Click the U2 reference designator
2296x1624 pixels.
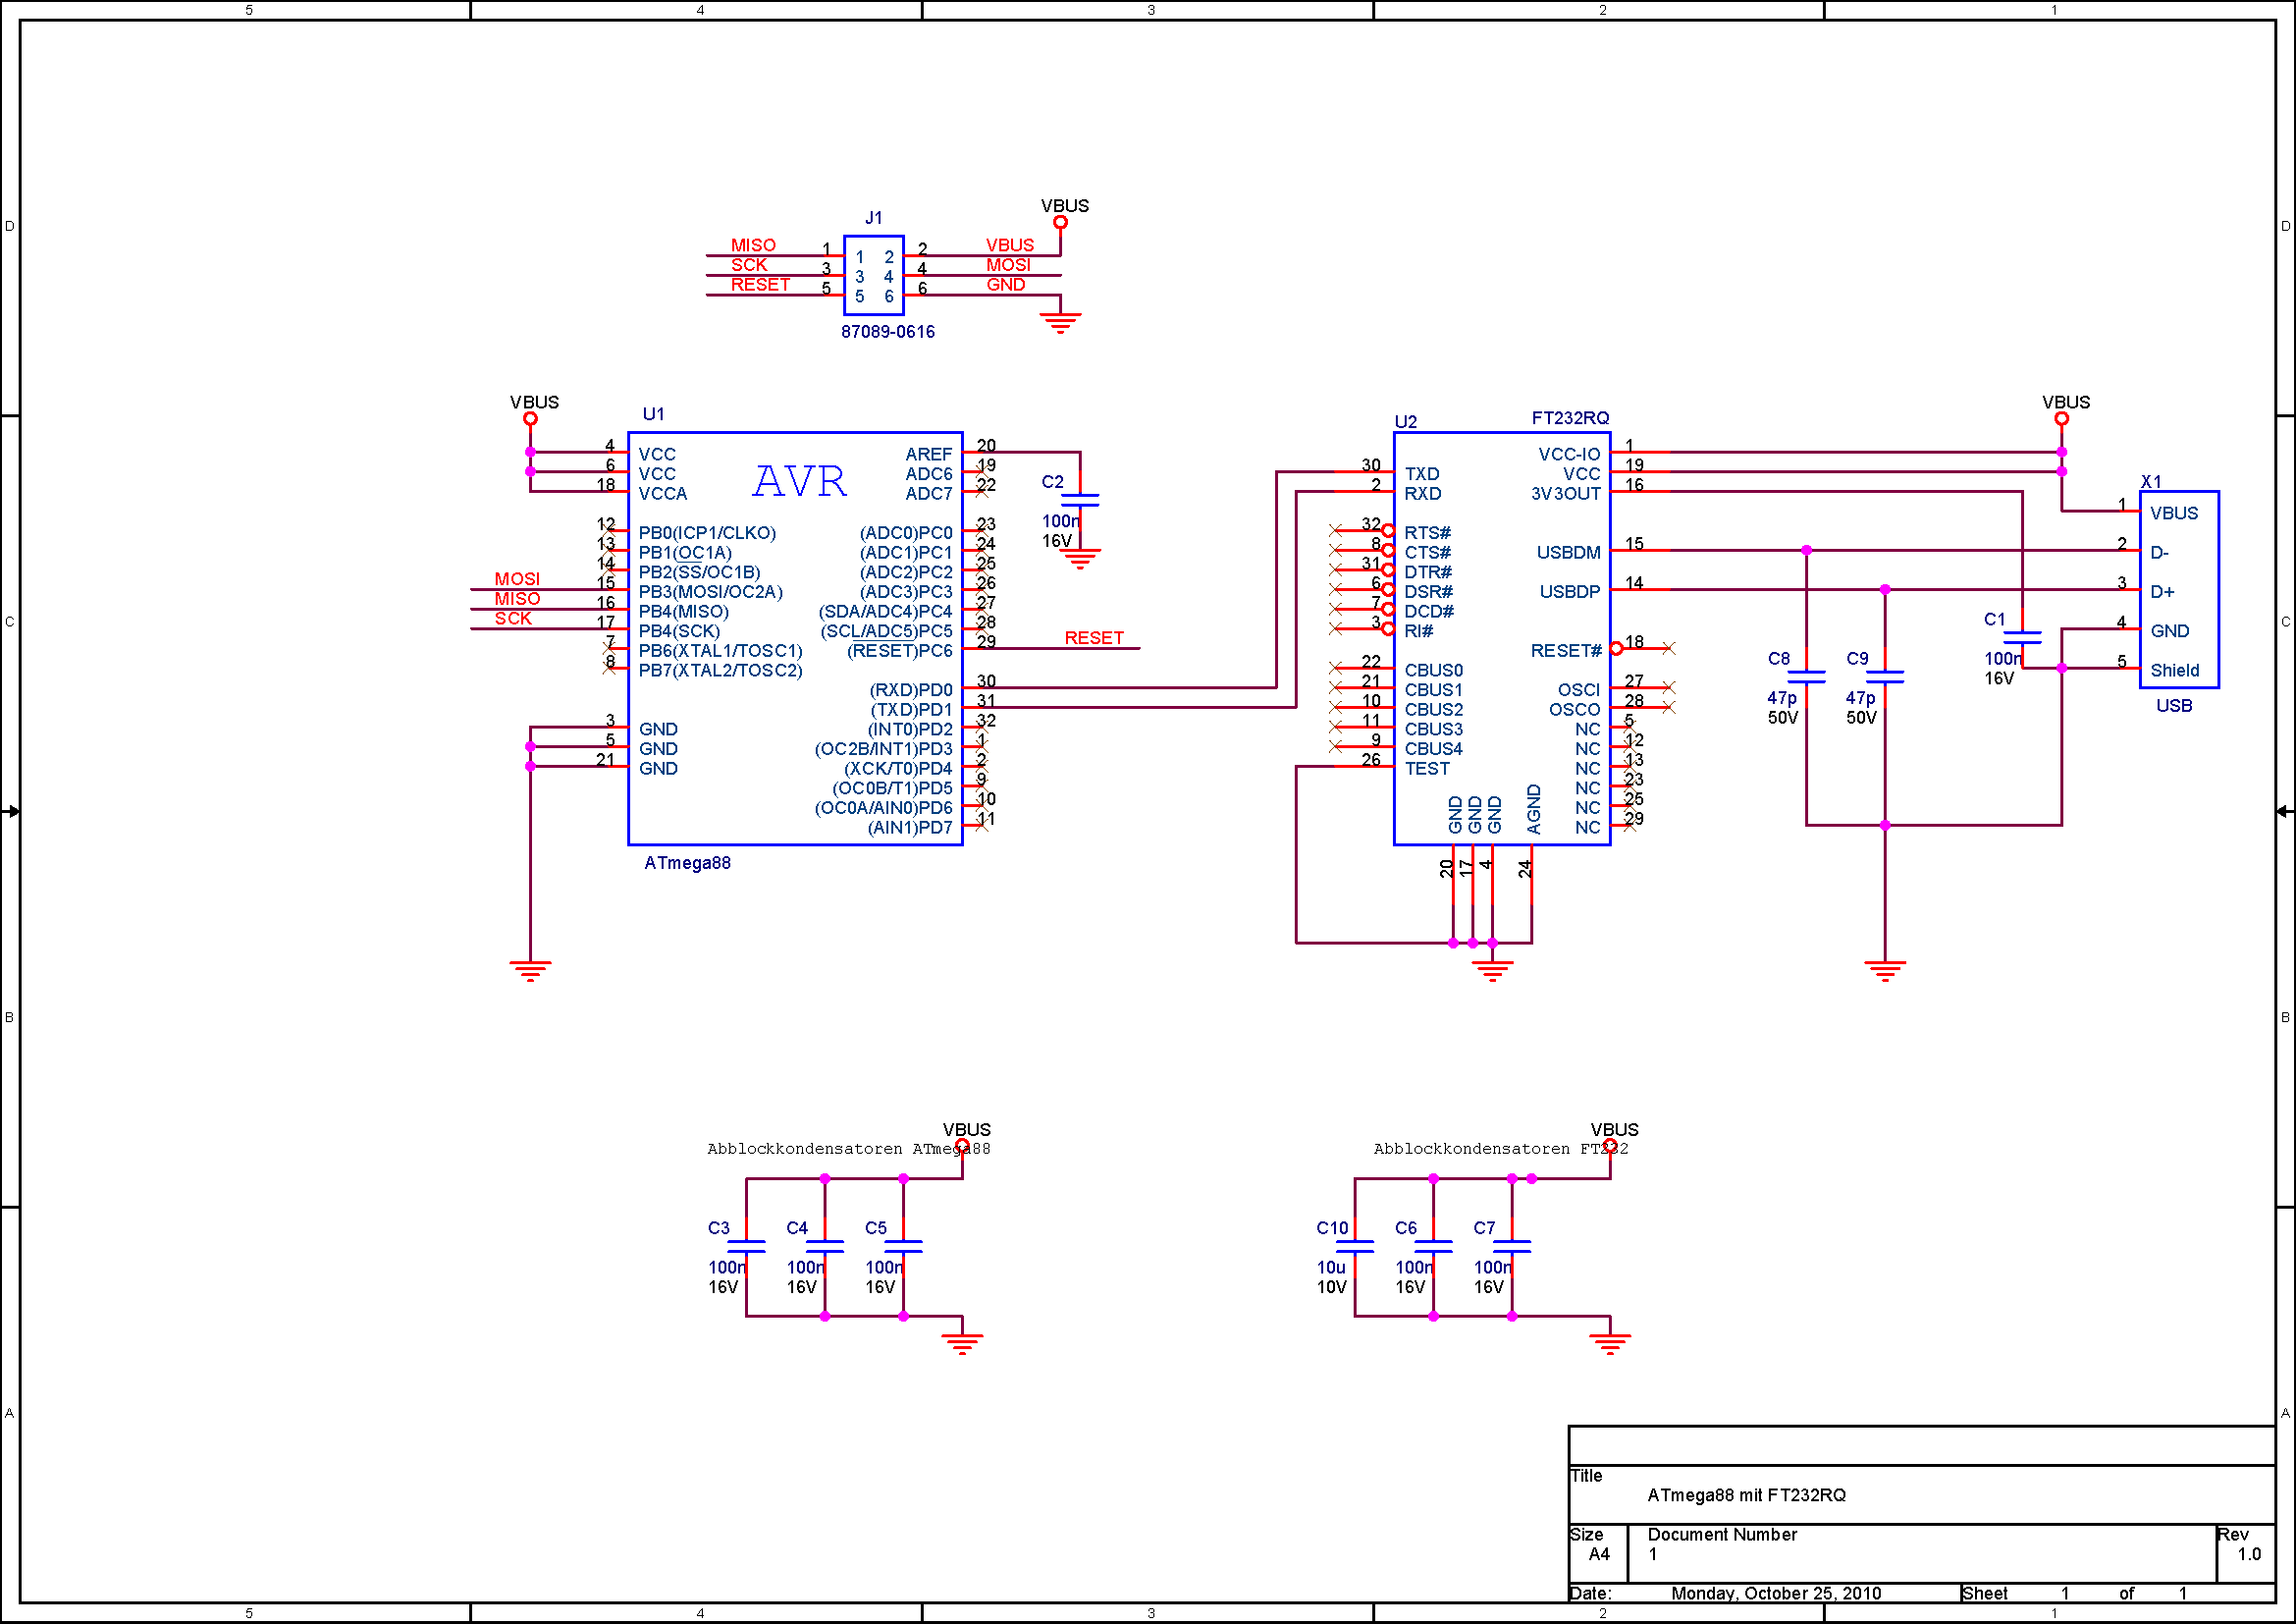coord(1405,422)
